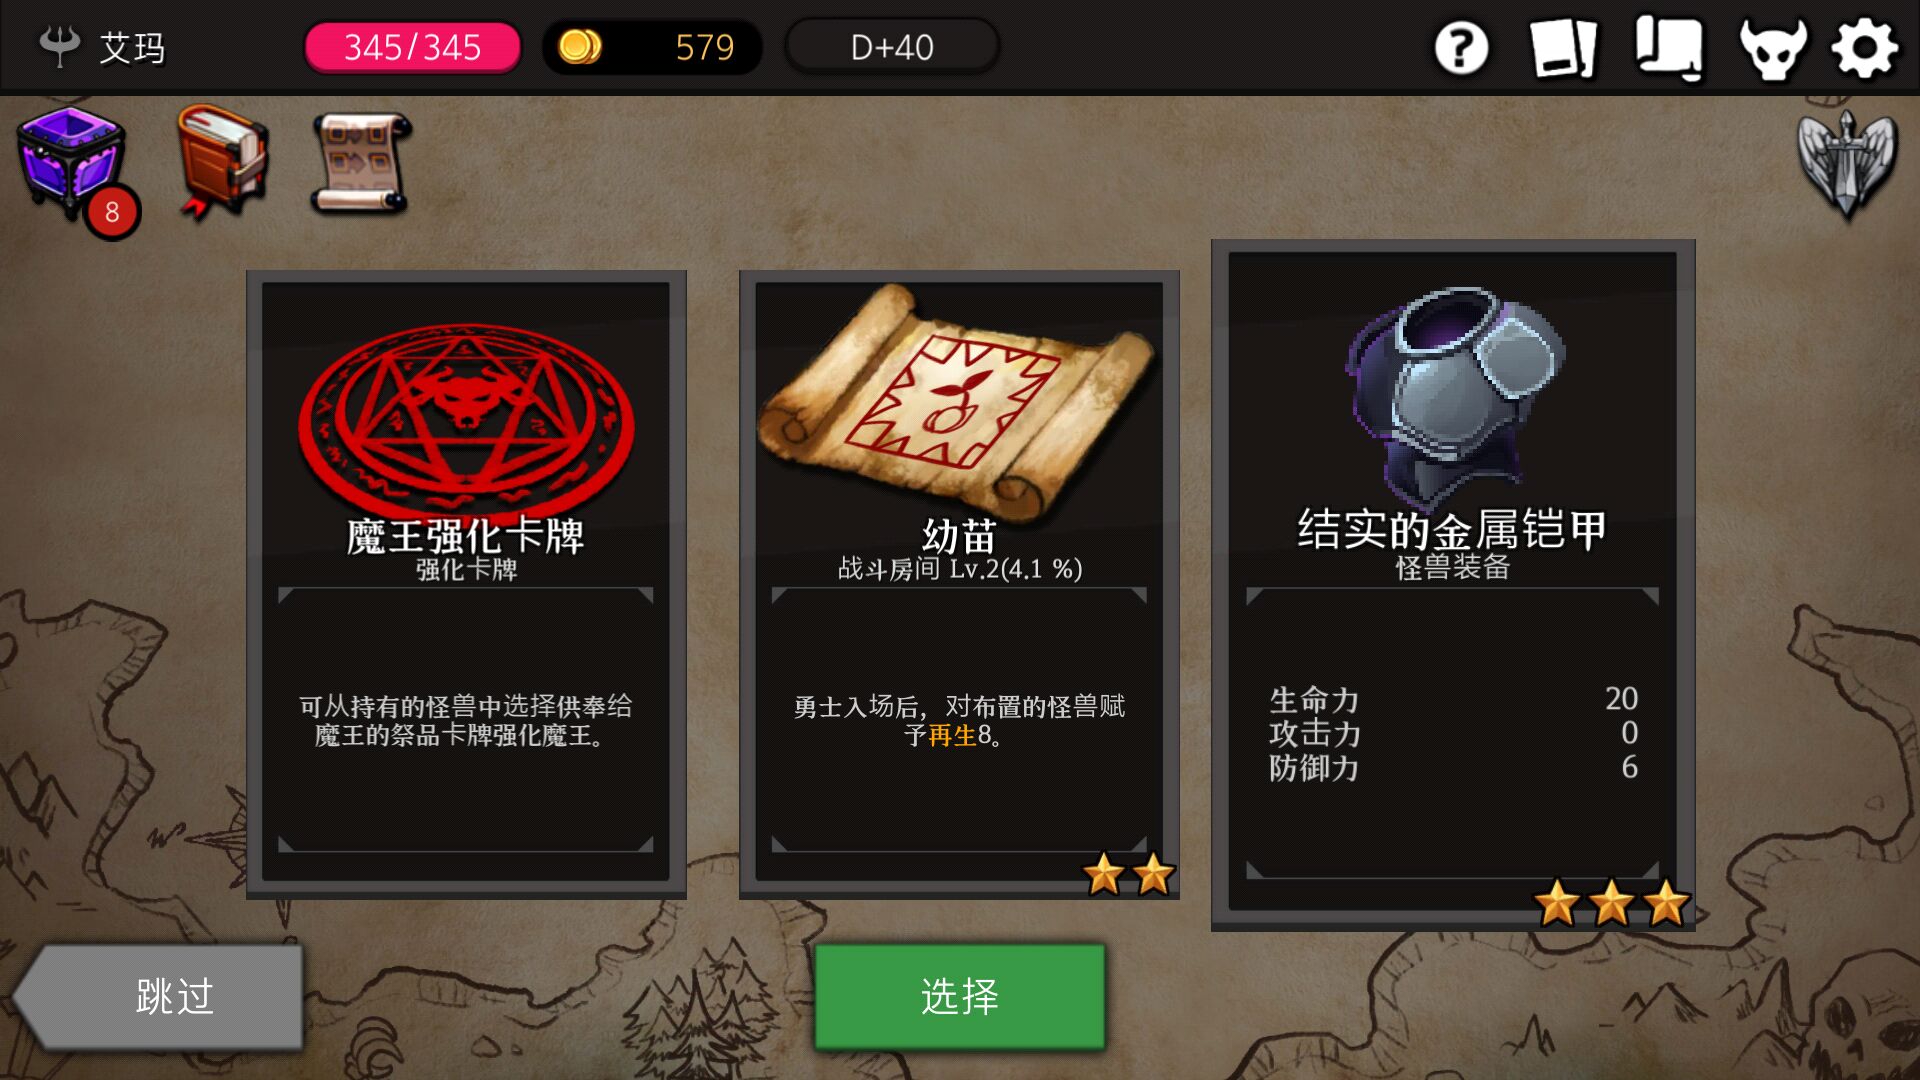Screen dimensions: 1920x1080
Task: Click the D+40 day indicator
Action: pyautogui.click(x=892, y=47)
